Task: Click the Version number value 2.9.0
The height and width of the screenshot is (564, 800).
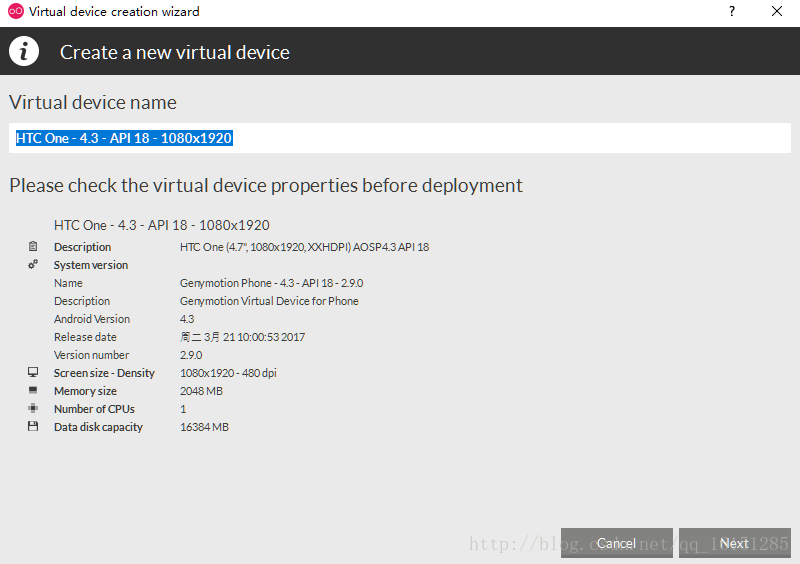Action: pos(191,355)
